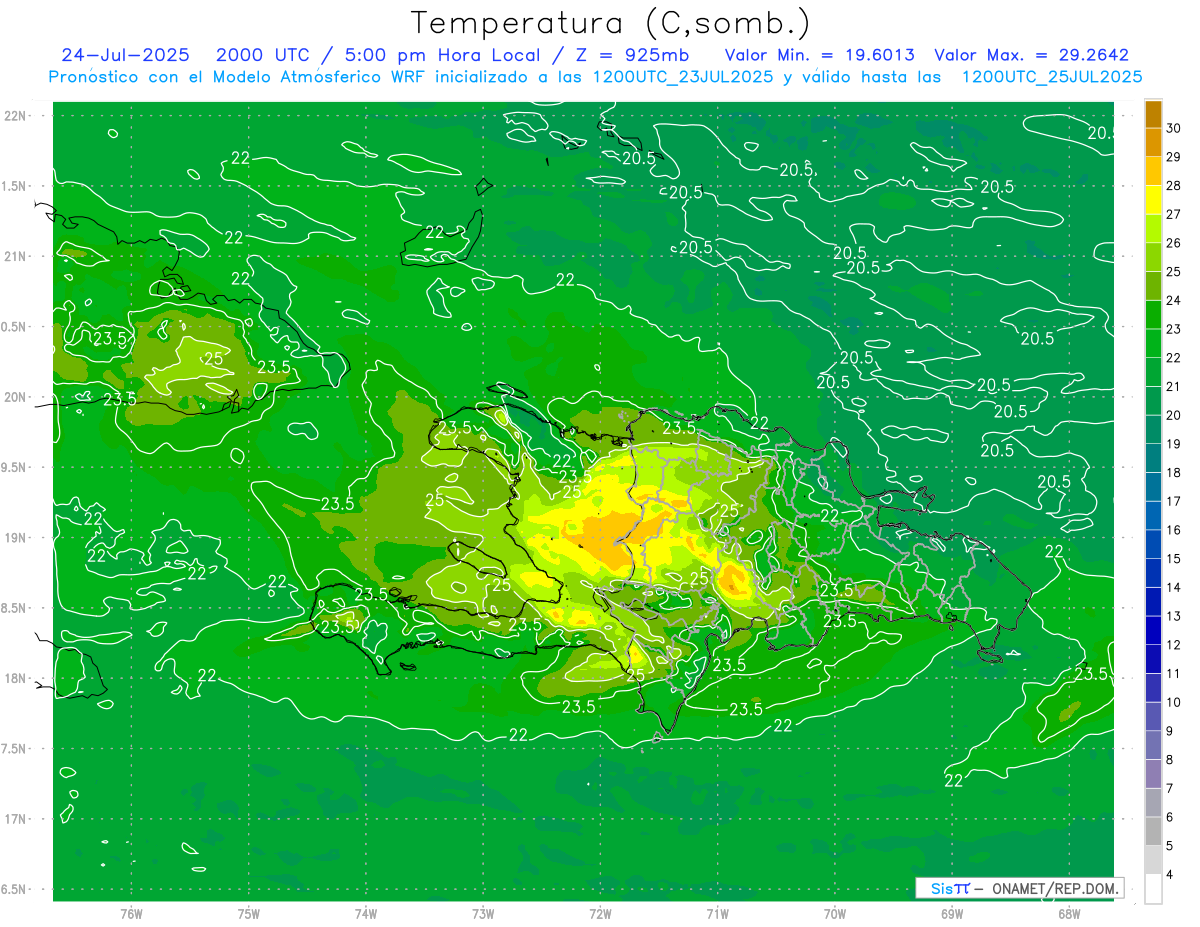Click the '71W' longitude axis label
This screenshot has height=927, width=1200.
point(717,913)
